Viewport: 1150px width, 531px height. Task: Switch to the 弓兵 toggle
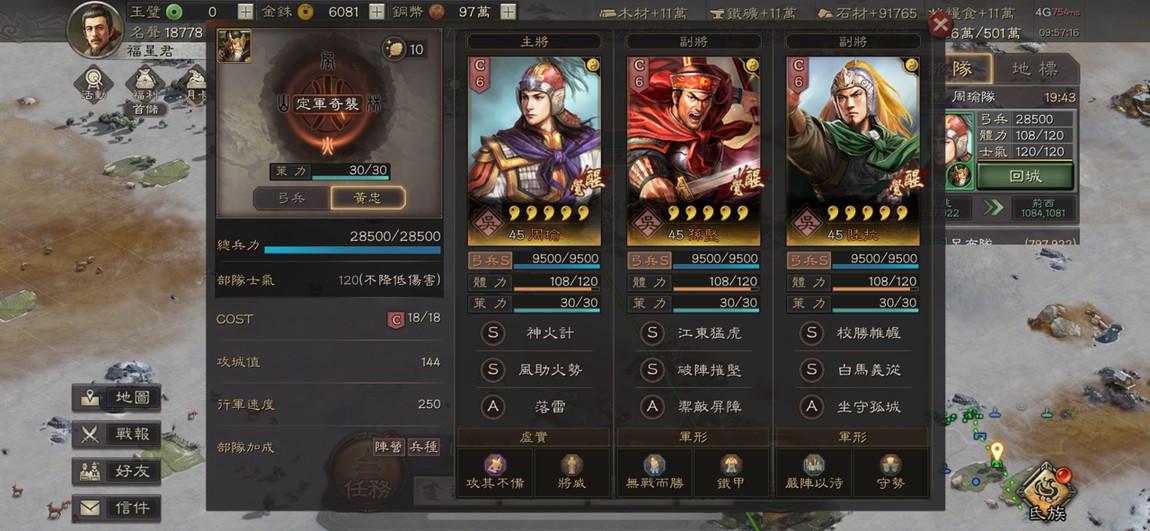point(291,198)
